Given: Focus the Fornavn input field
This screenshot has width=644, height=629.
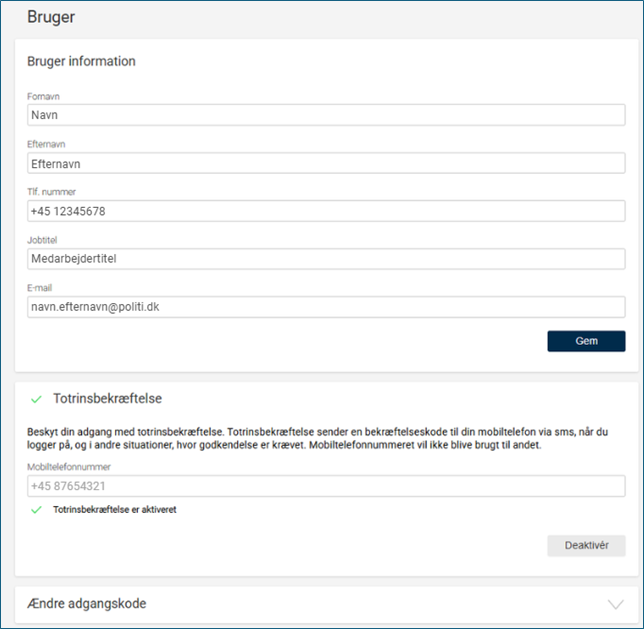Looking at the screenshot, I should pyautogui.click(x=326, y=115).
